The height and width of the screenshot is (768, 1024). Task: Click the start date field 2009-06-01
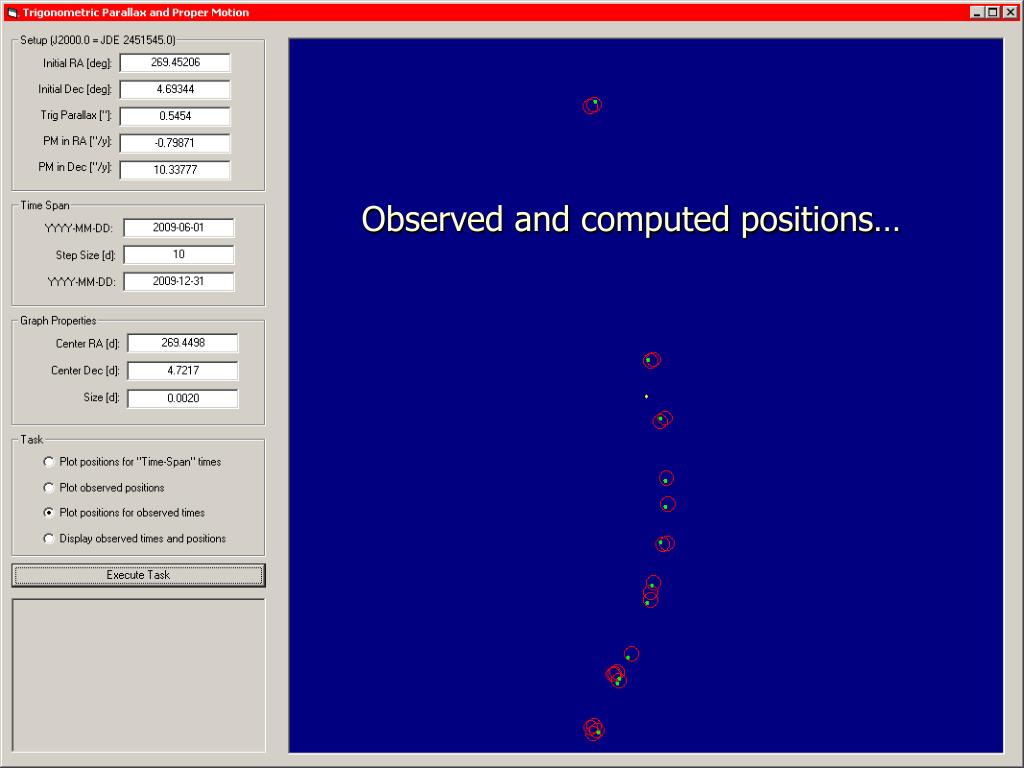[179, 228]
